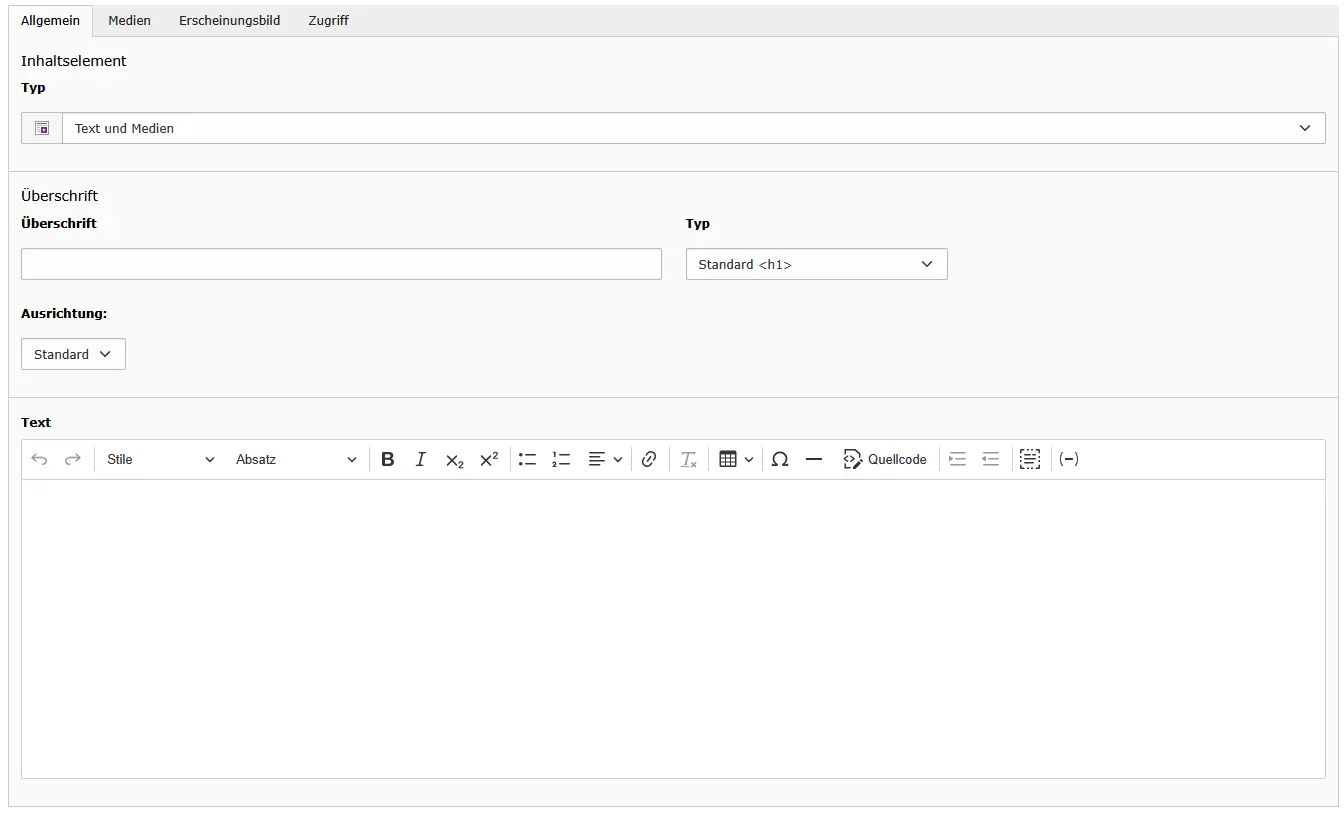The image size is (1344, 817).
Task: Click the Bold formatting icon
Action: pos(388,460)
